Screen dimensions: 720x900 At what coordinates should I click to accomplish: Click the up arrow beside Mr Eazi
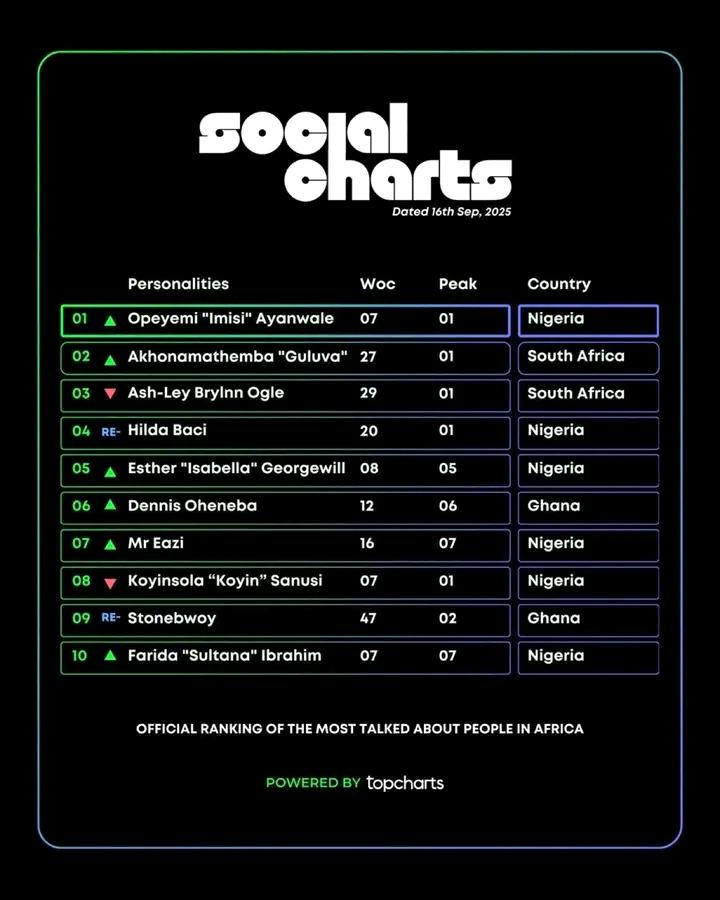(x=110, y=544)
